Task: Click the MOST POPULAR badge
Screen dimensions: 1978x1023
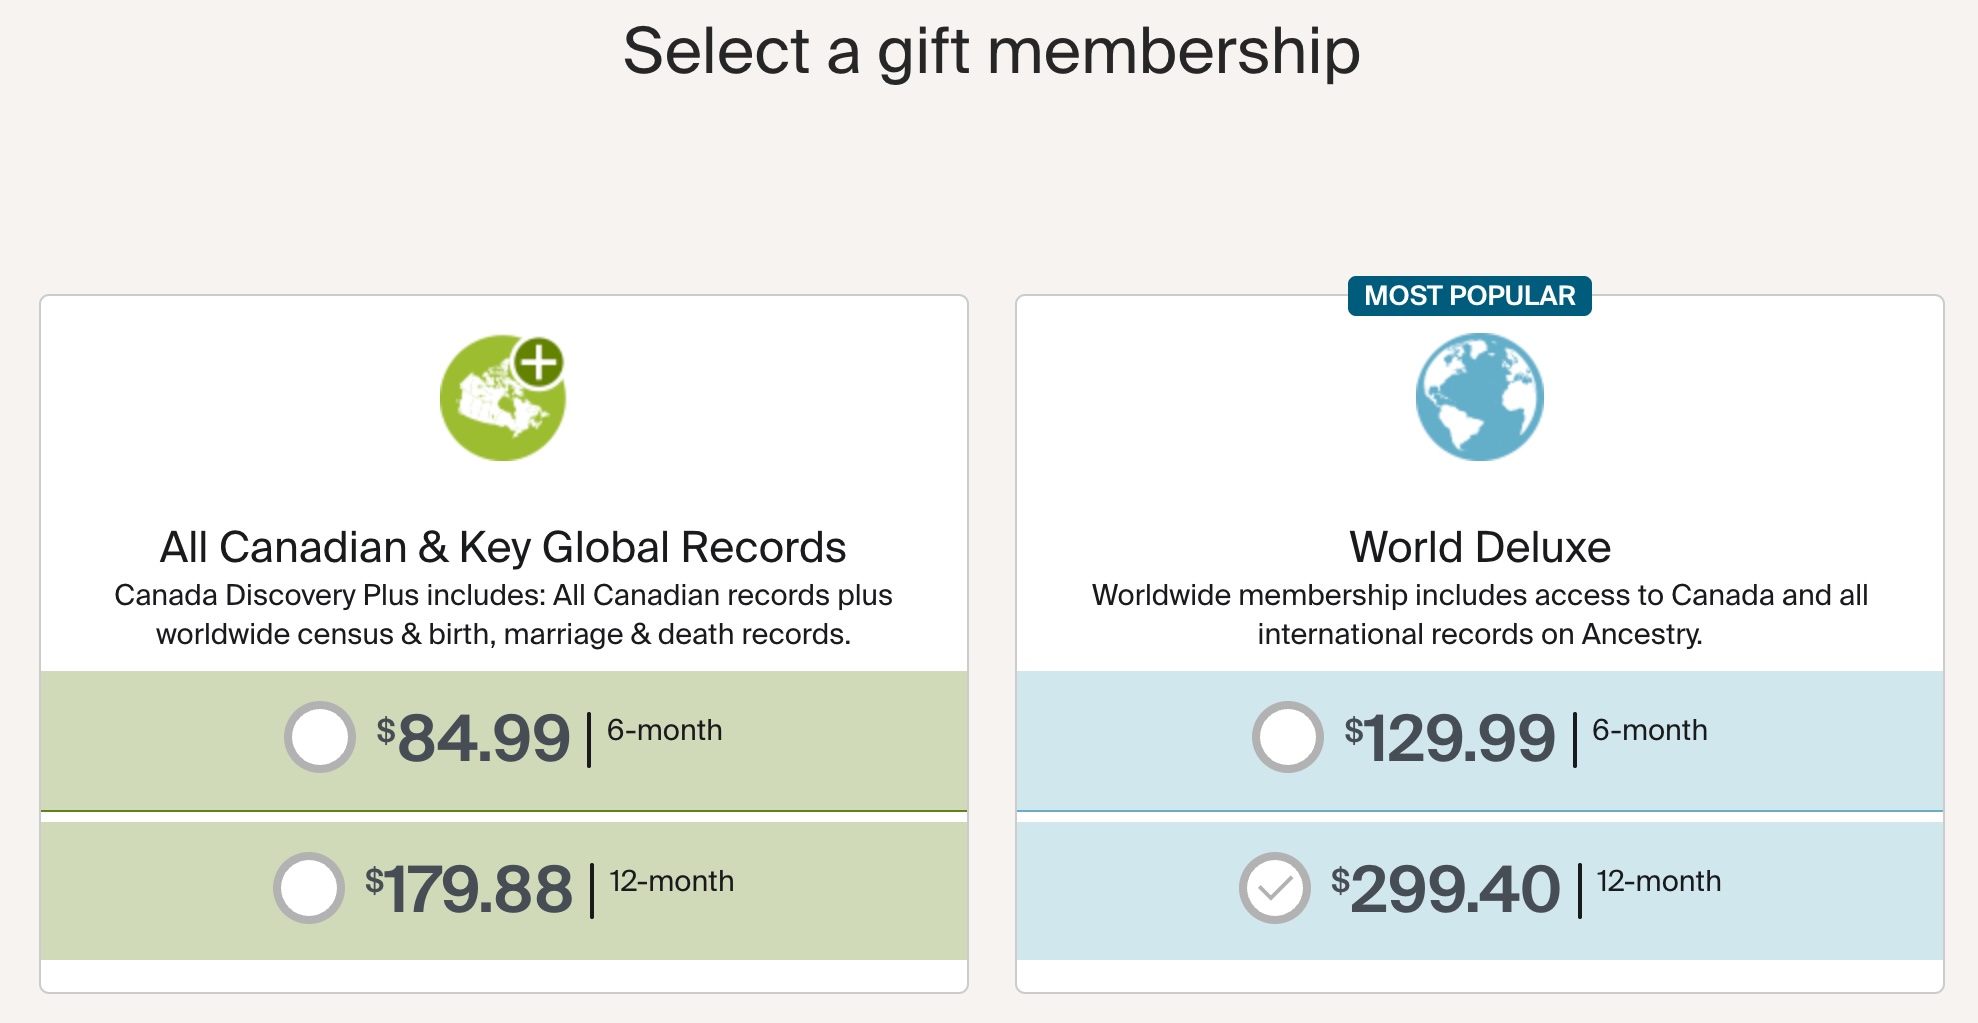Action: coord(1470,296)
